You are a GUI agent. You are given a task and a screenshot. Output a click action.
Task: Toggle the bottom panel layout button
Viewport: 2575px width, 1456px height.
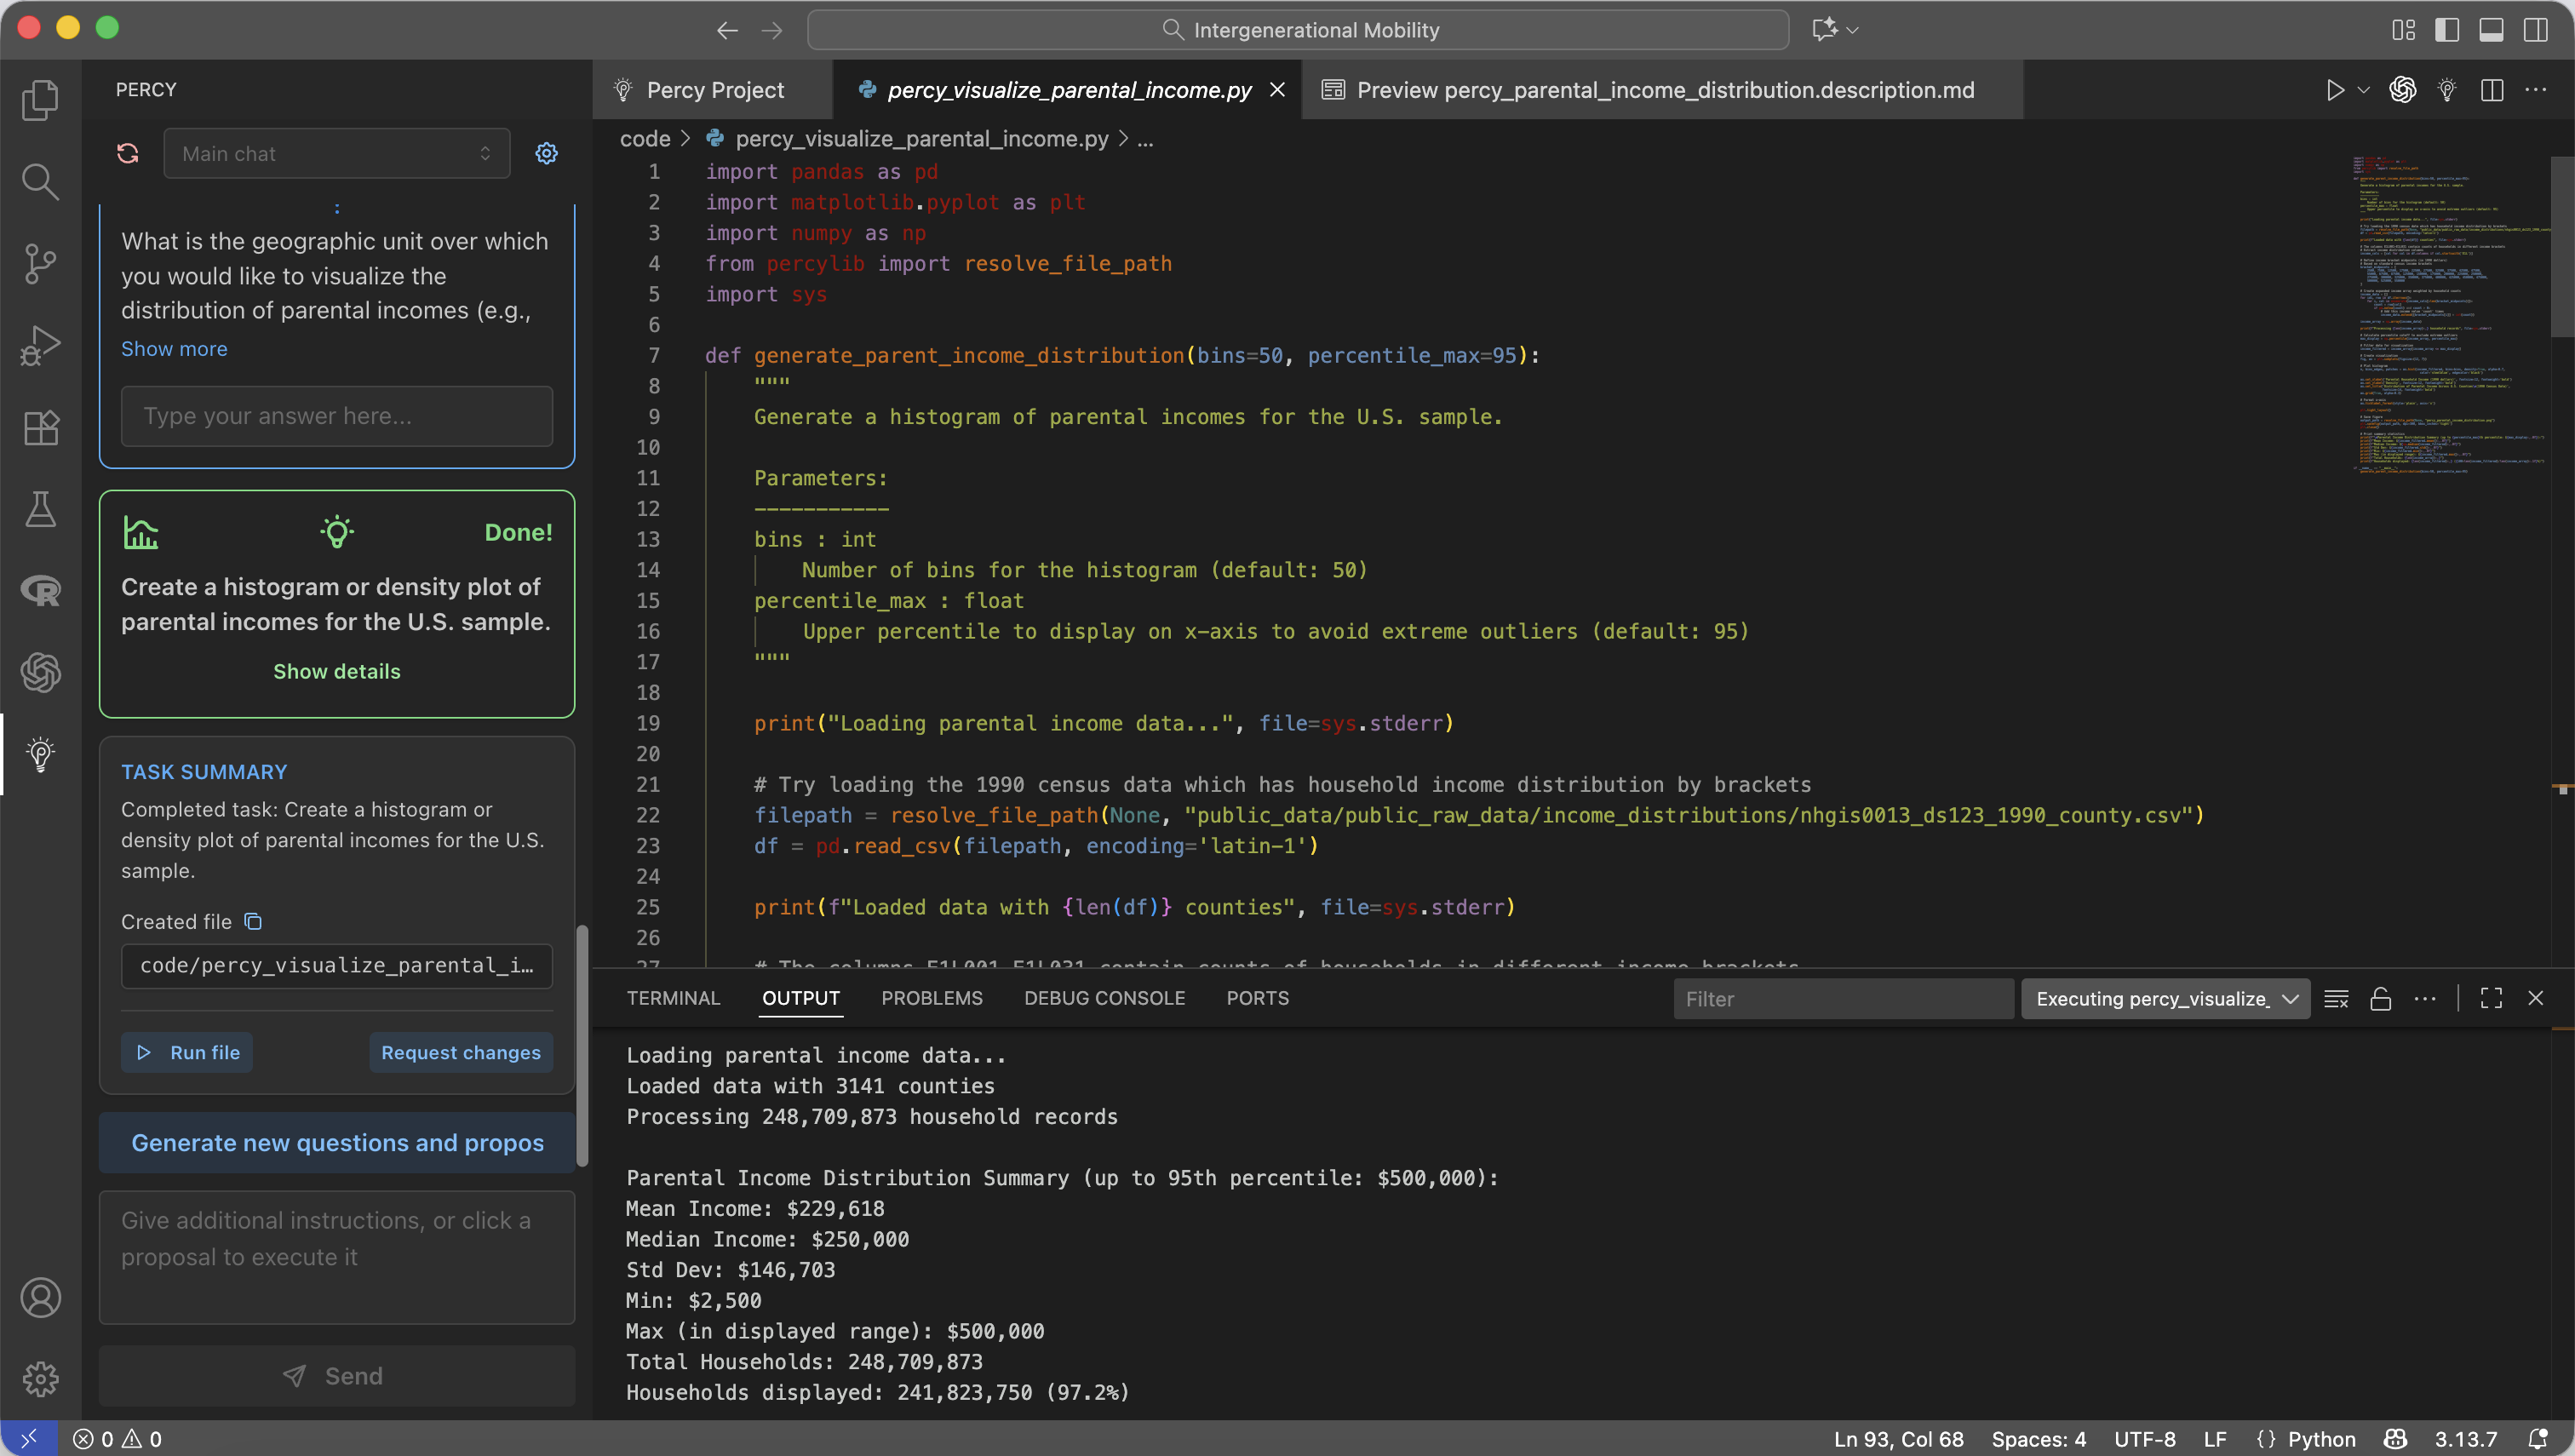(x=2490, y=30)
